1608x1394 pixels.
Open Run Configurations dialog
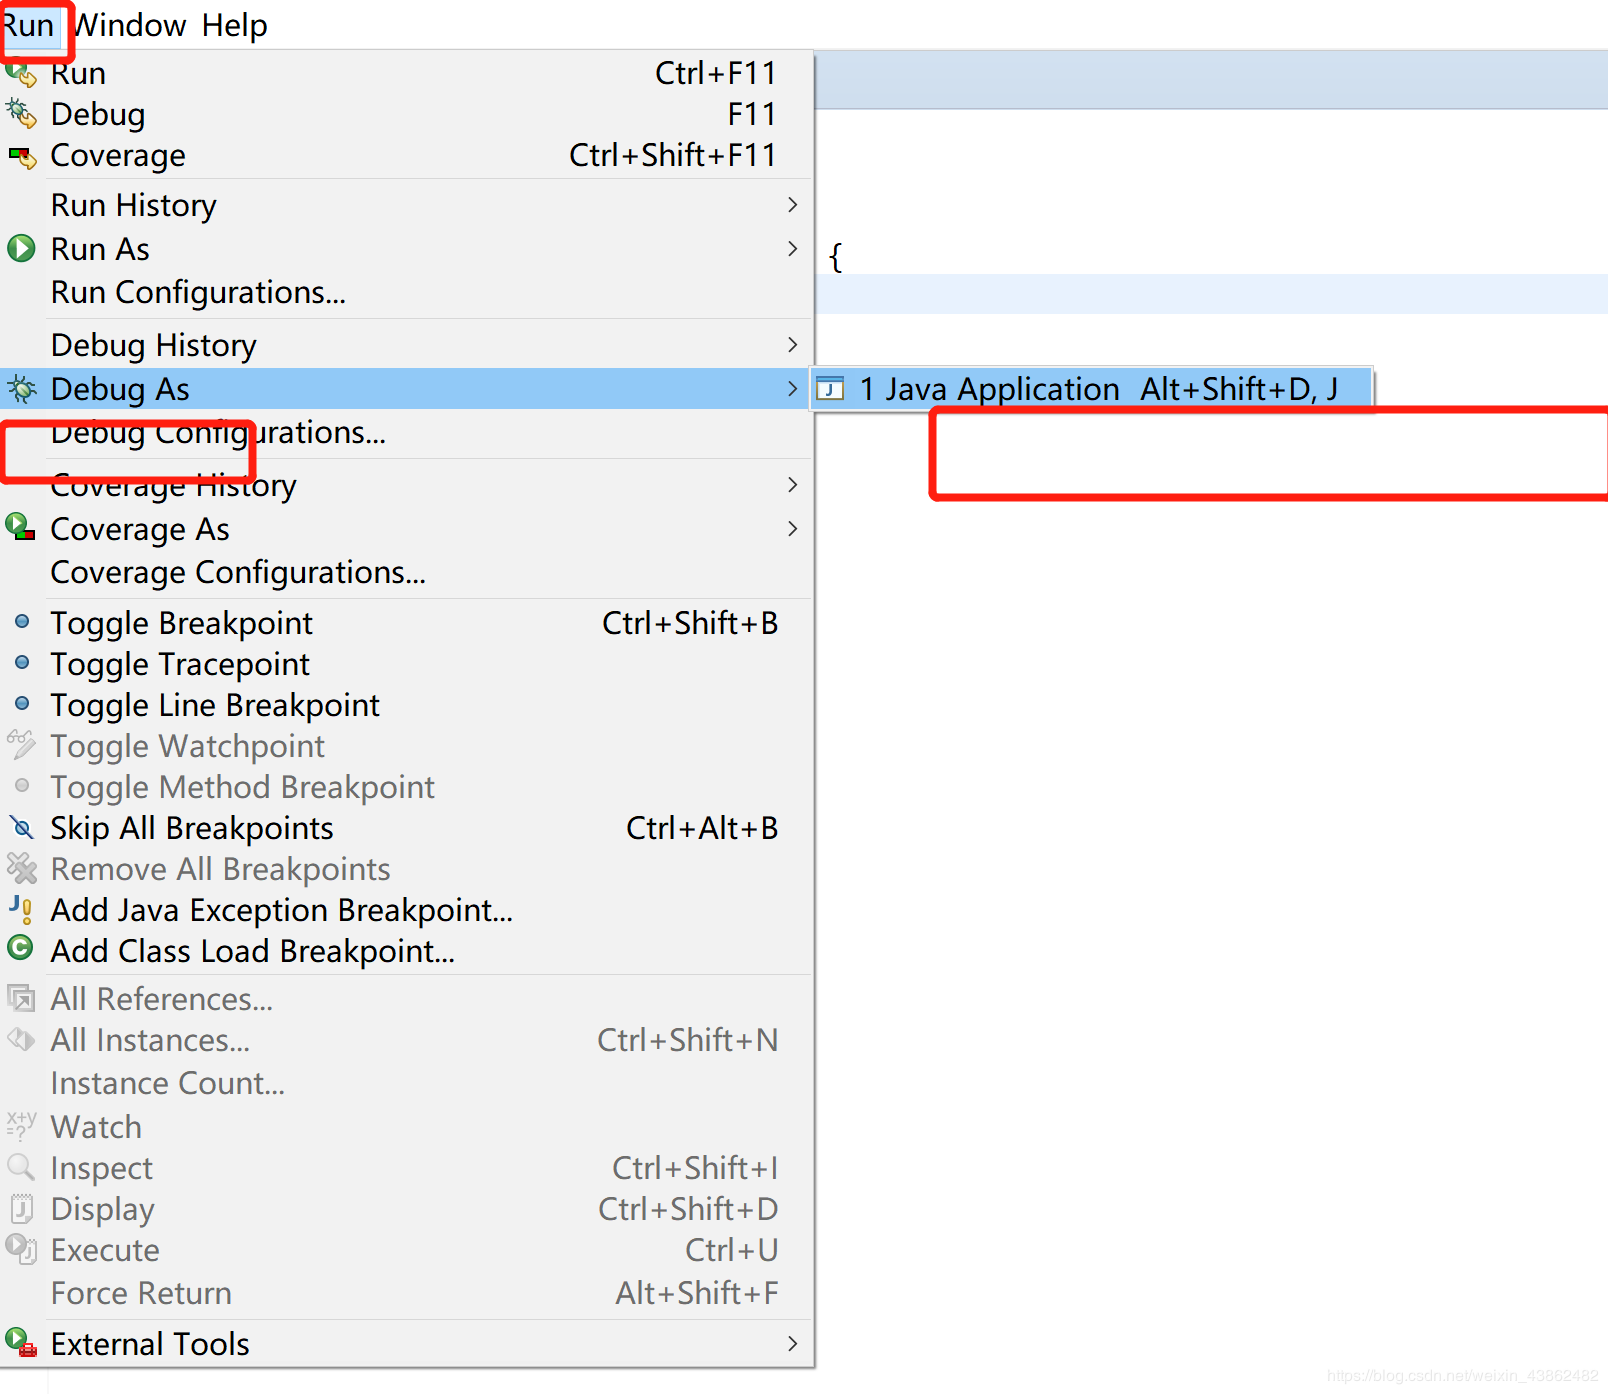[198, 292]
